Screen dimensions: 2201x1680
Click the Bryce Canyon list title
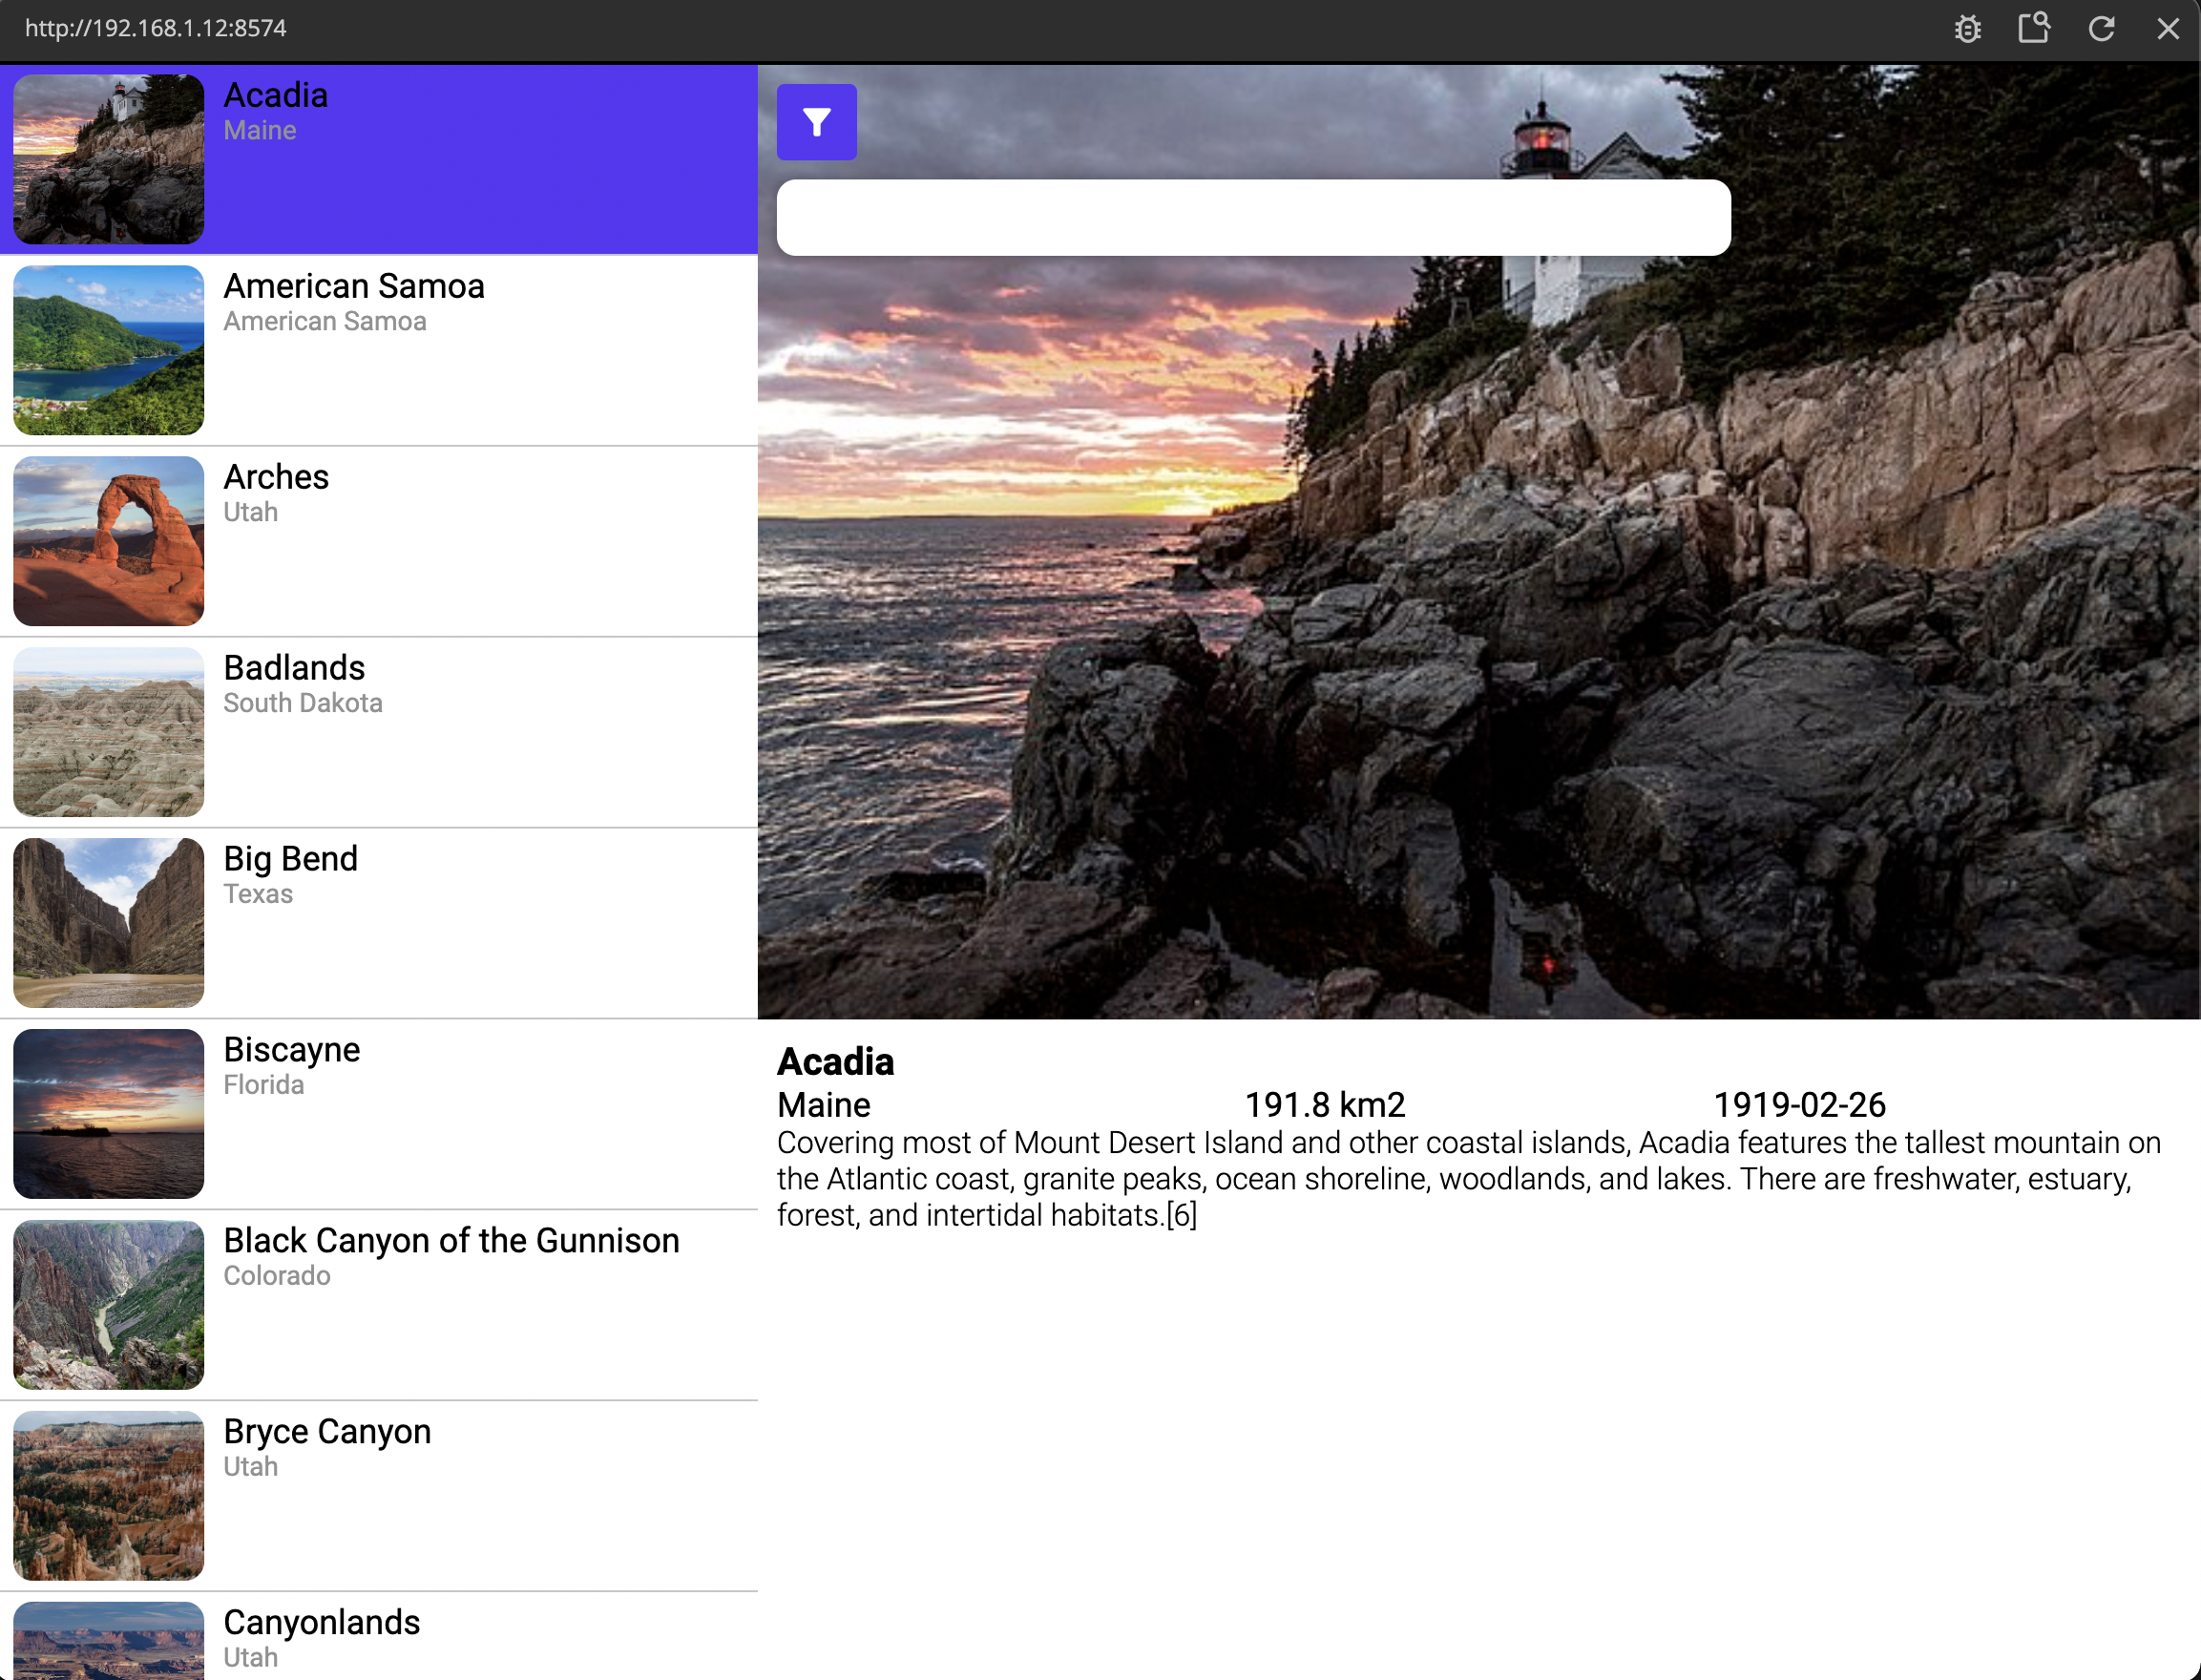coord(328,1432)
